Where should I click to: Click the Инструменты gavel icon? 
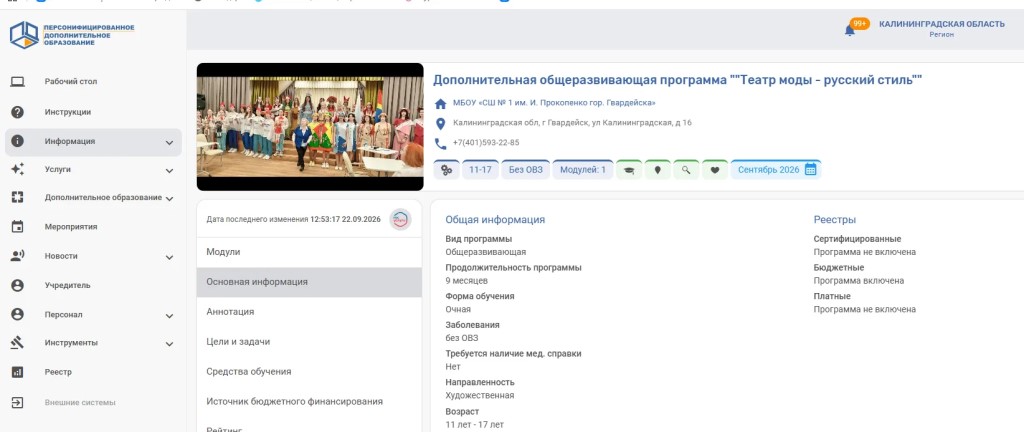tap(18, 343)
